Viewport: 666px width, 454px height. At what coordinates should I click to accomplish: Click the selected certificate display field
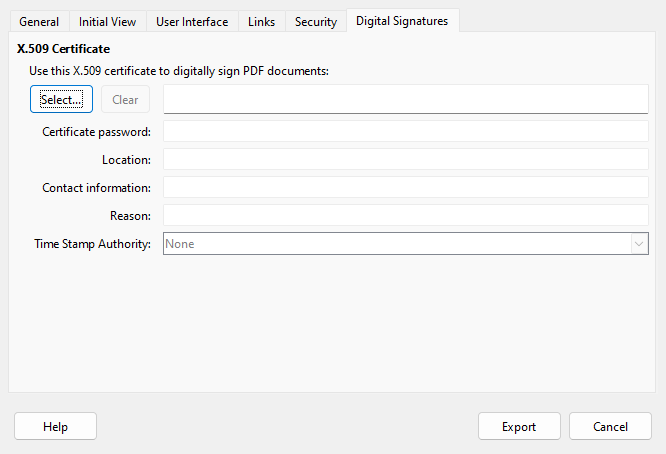point(406,99)
